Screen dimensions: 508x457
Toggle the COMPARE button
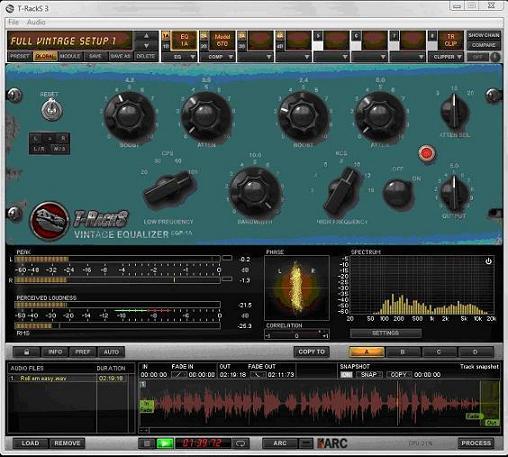click(483, 45)
